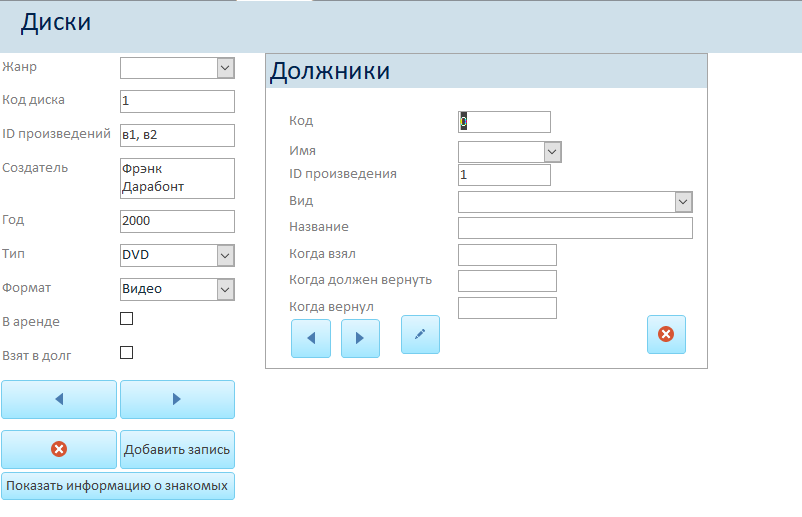Click the Когда взял date field
Screen dimensions: 802x517
(x=507, y=255)
